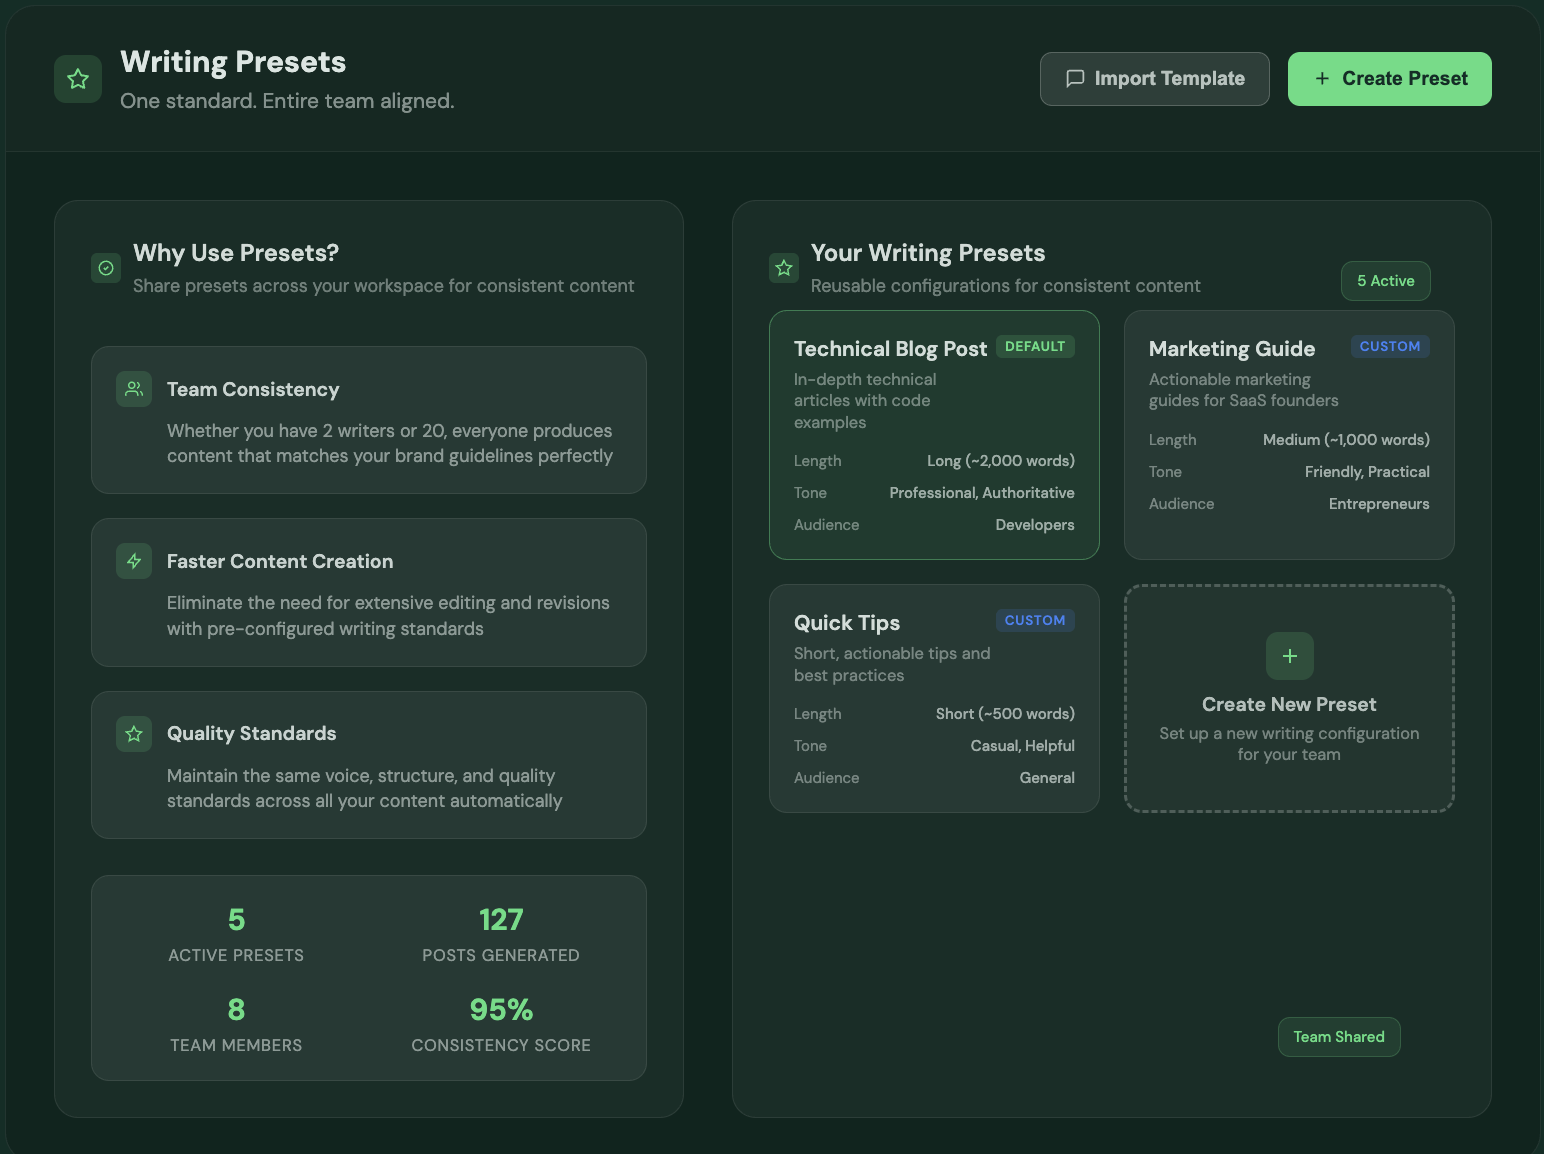This screenshot has height=1154, width=1544.
Task: Click the CUSTOM tag on Quick Tips
Action: 1034,620
